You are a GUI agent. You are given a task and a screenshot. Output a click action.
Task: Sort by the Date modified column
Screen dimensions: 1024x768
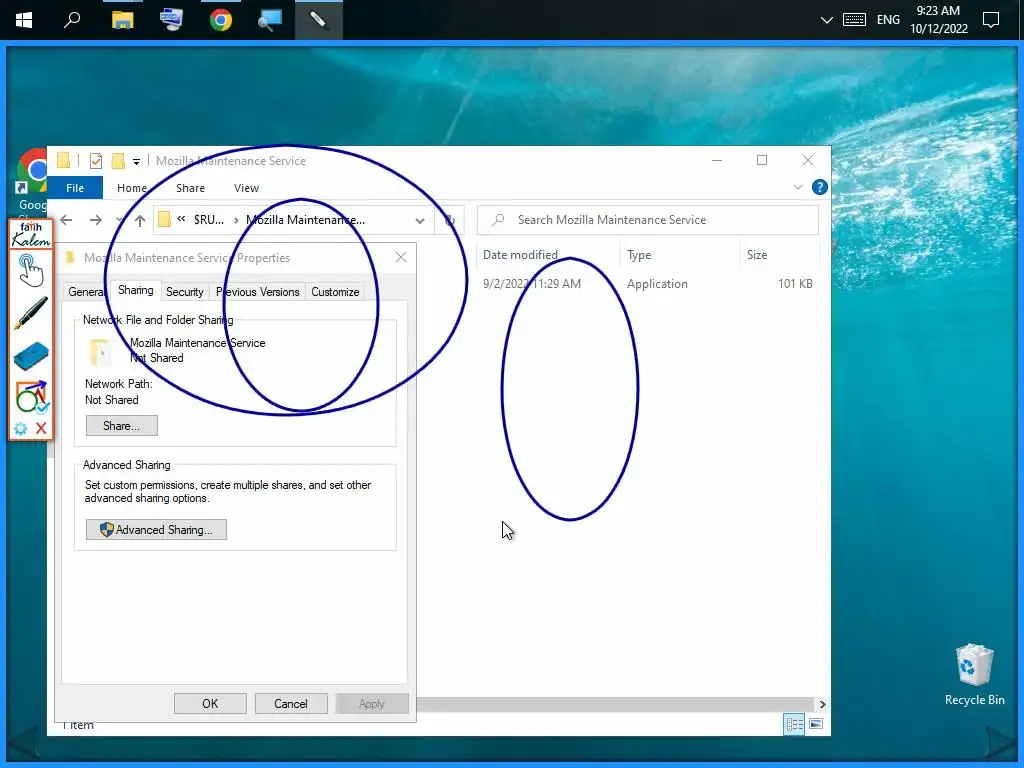click(520, 255)
